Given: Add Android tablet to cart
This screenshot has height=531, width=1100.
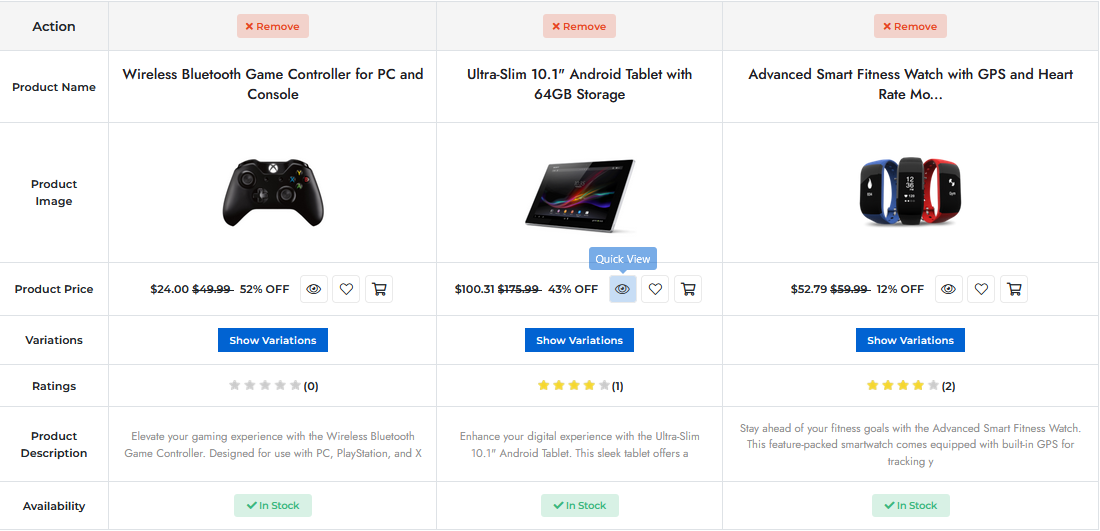Looking at the screenshot, I should click(688, 289).
